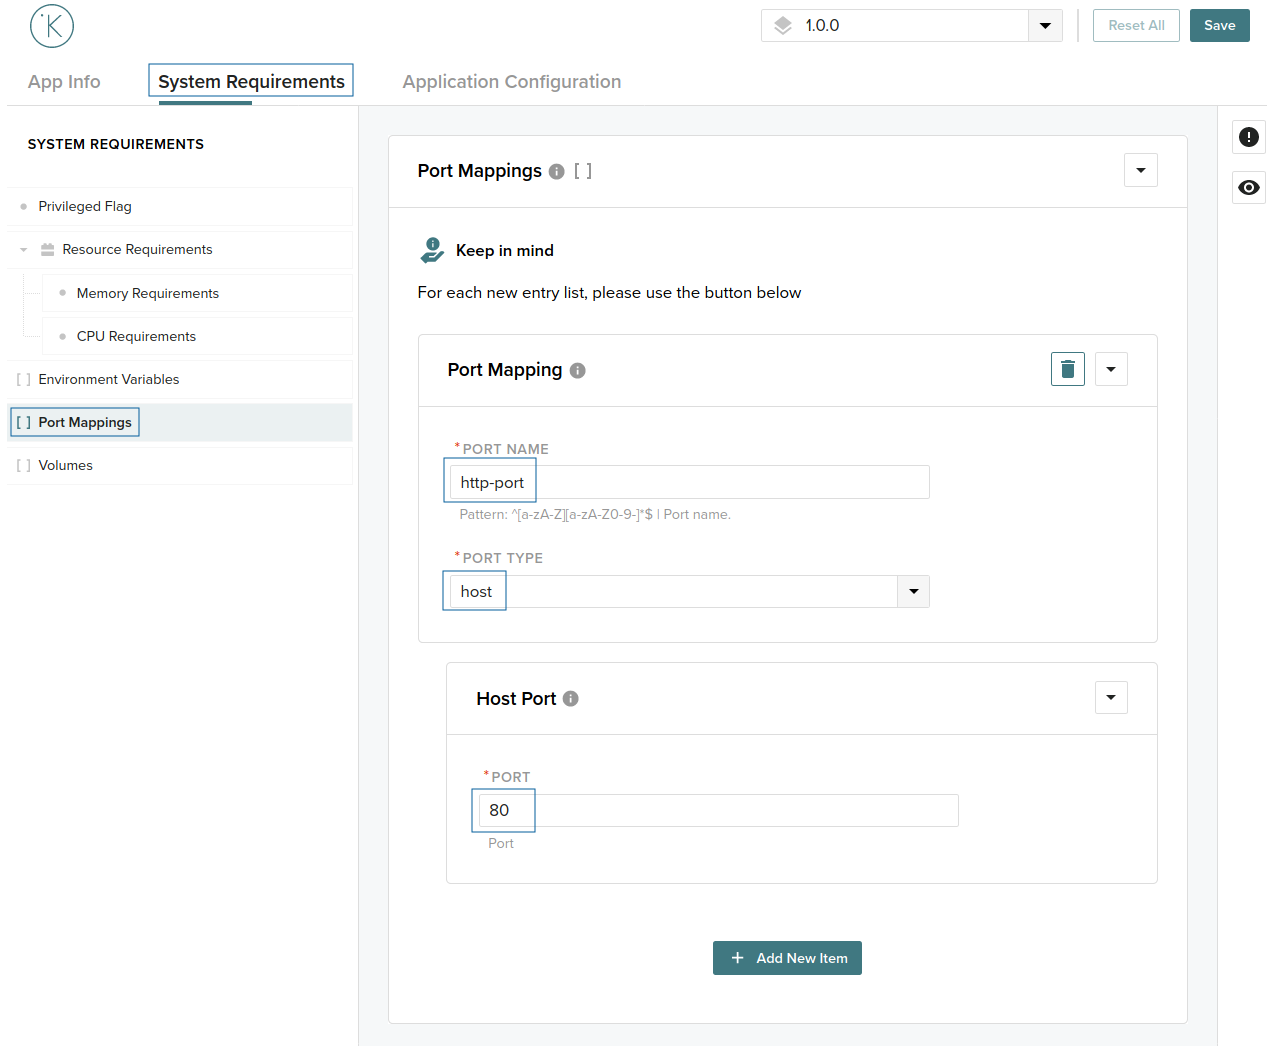Click Reset All button
This screenshot has width=1273, height=1058.
pos(1135,26)
